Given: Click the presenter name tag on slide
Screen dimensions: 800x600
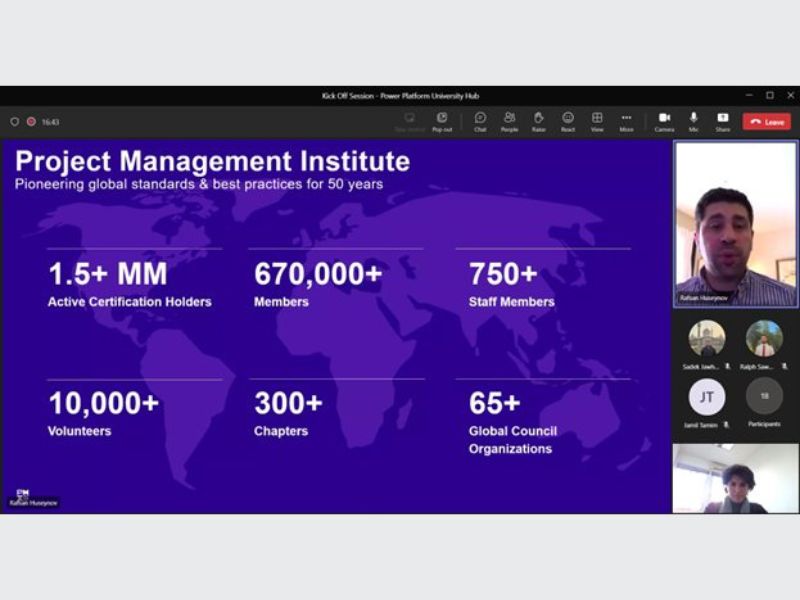Looking at the screenshot, I should click(34, 503).
